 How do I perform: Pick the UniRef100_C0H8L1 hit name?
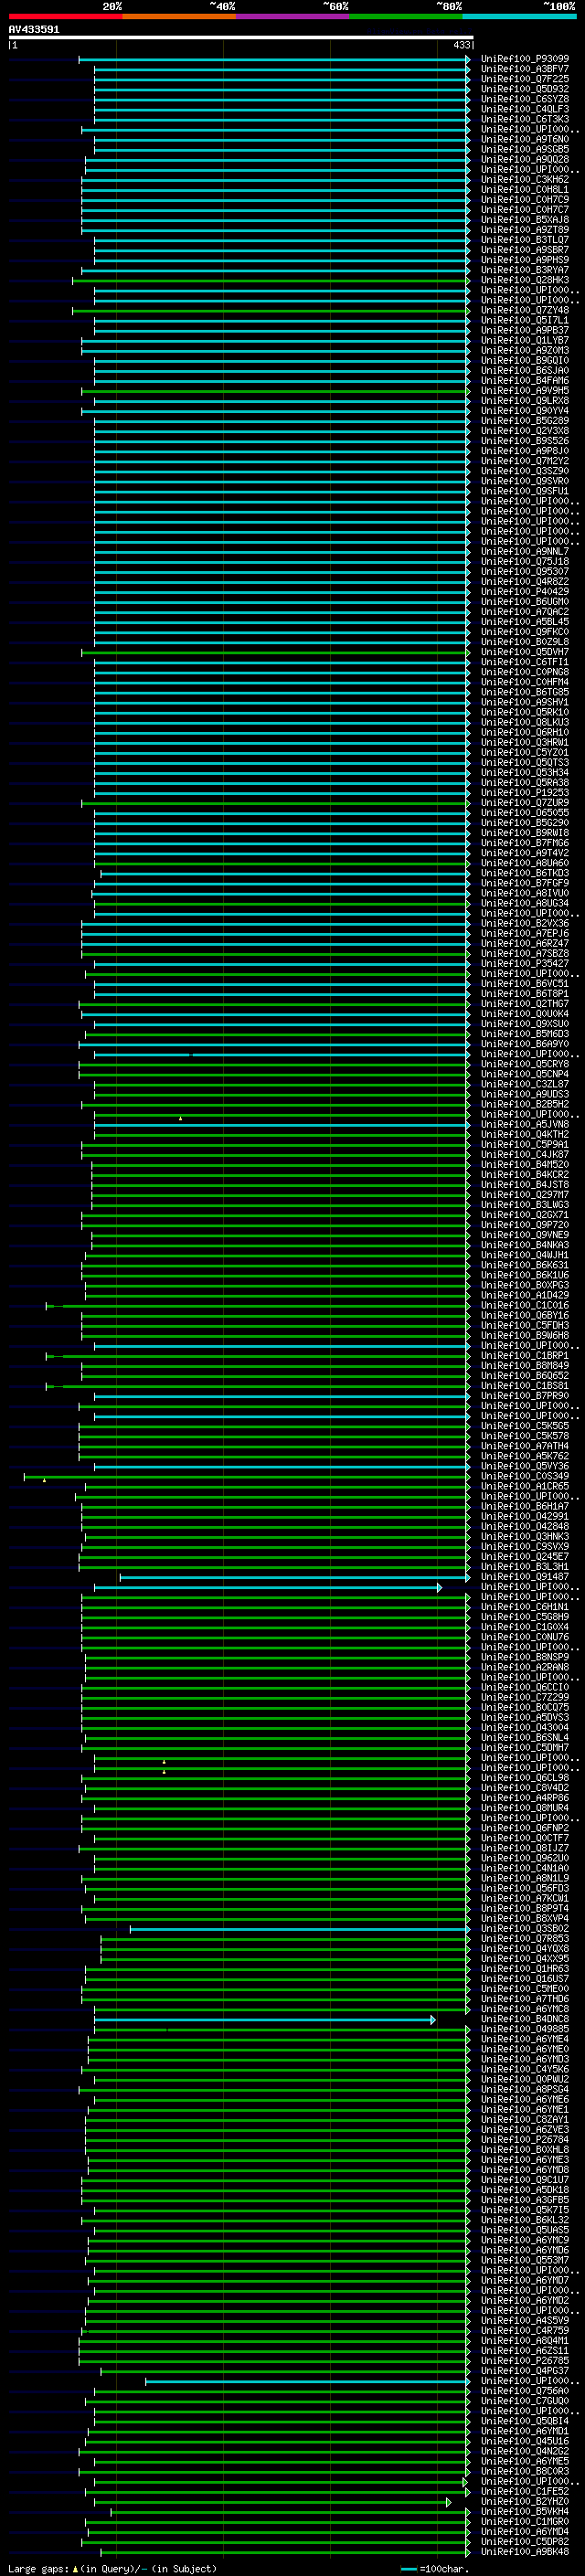525,190
